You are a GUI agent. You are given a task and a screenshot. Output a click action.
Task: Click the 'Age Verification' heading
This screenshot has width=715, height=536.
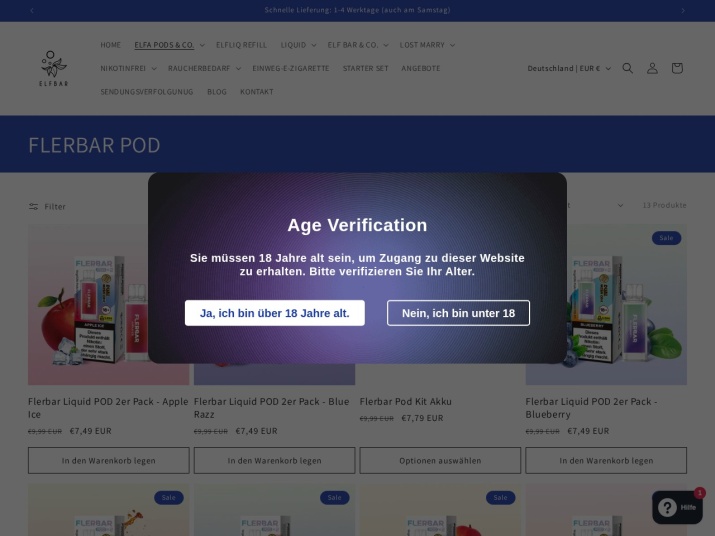[x=358, y=225]
